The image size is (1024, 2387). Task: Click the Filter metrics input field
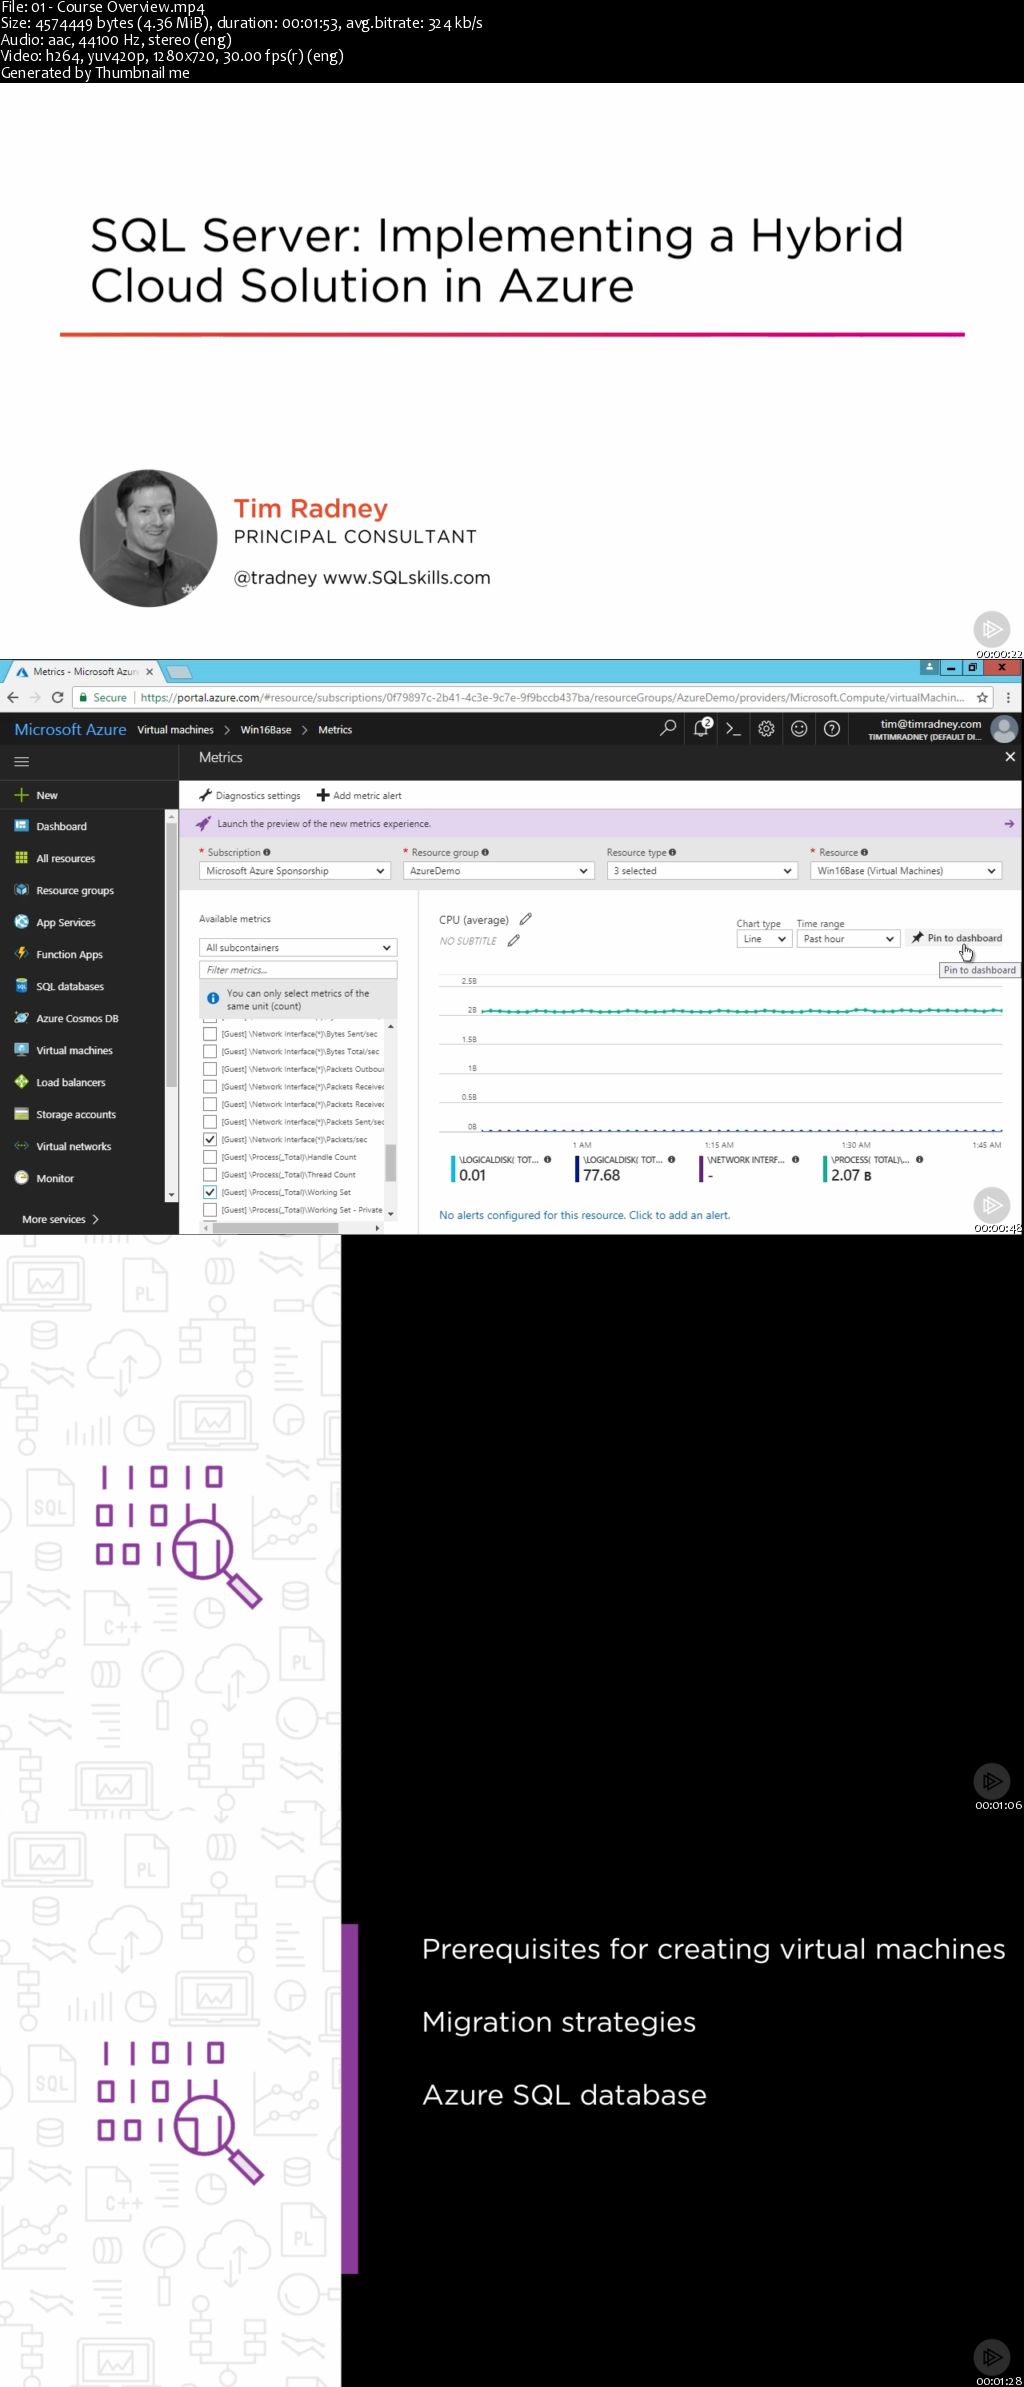(297, 970)
